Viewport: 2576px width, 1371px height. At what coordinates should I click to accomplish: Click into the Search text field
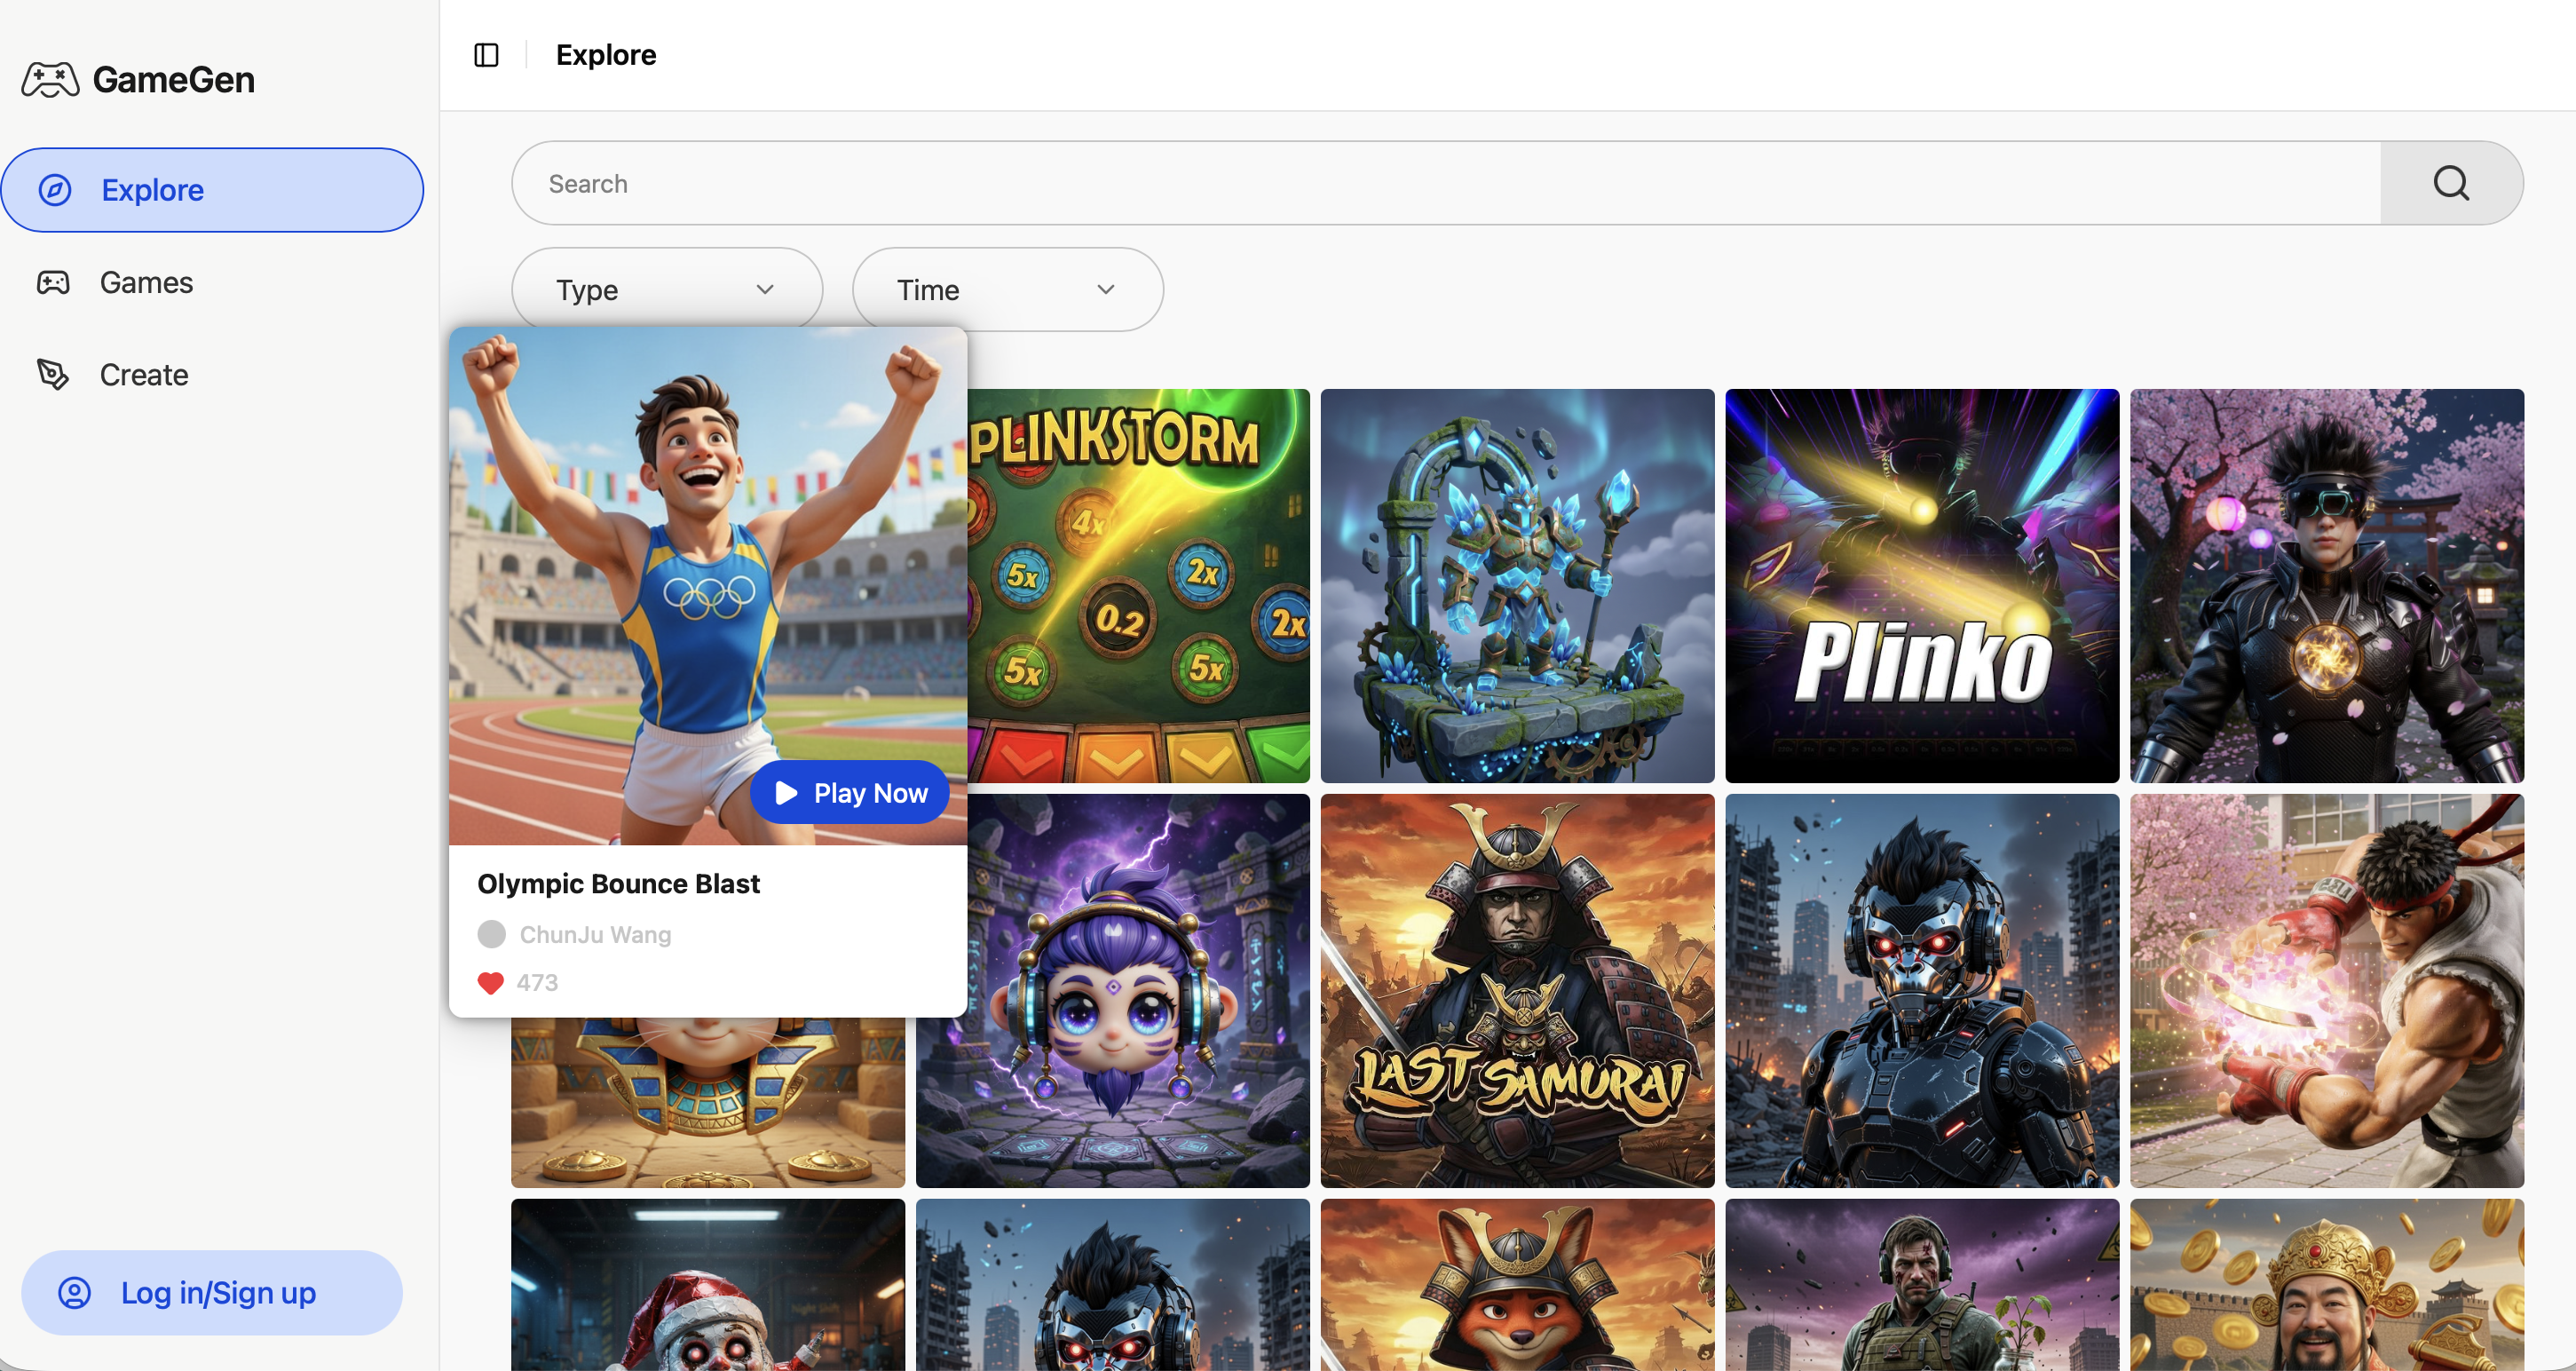[x=1445, y=183]
